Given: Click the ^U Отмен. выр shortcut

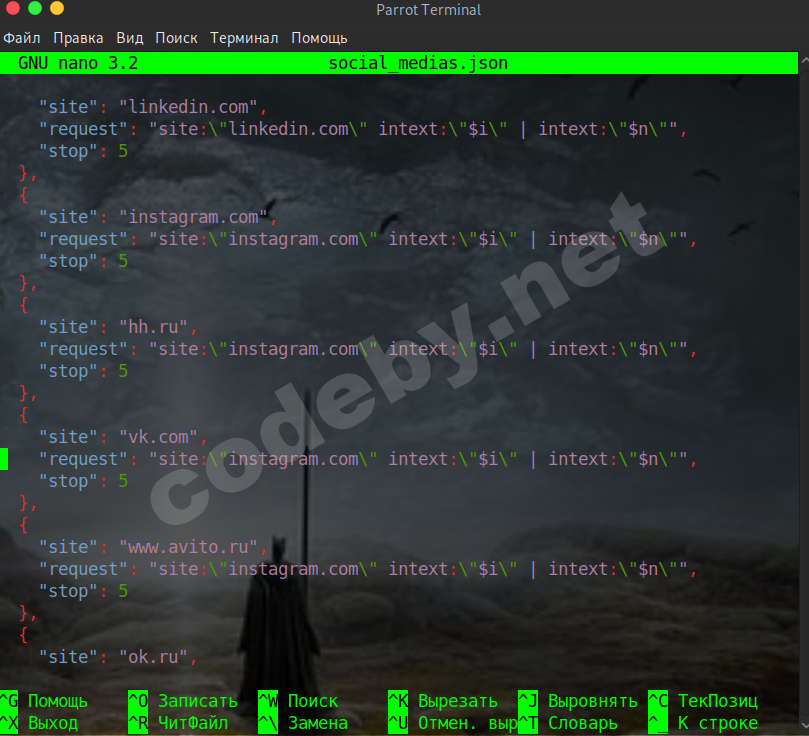Looking at the screenshot, I should point(452,723).
